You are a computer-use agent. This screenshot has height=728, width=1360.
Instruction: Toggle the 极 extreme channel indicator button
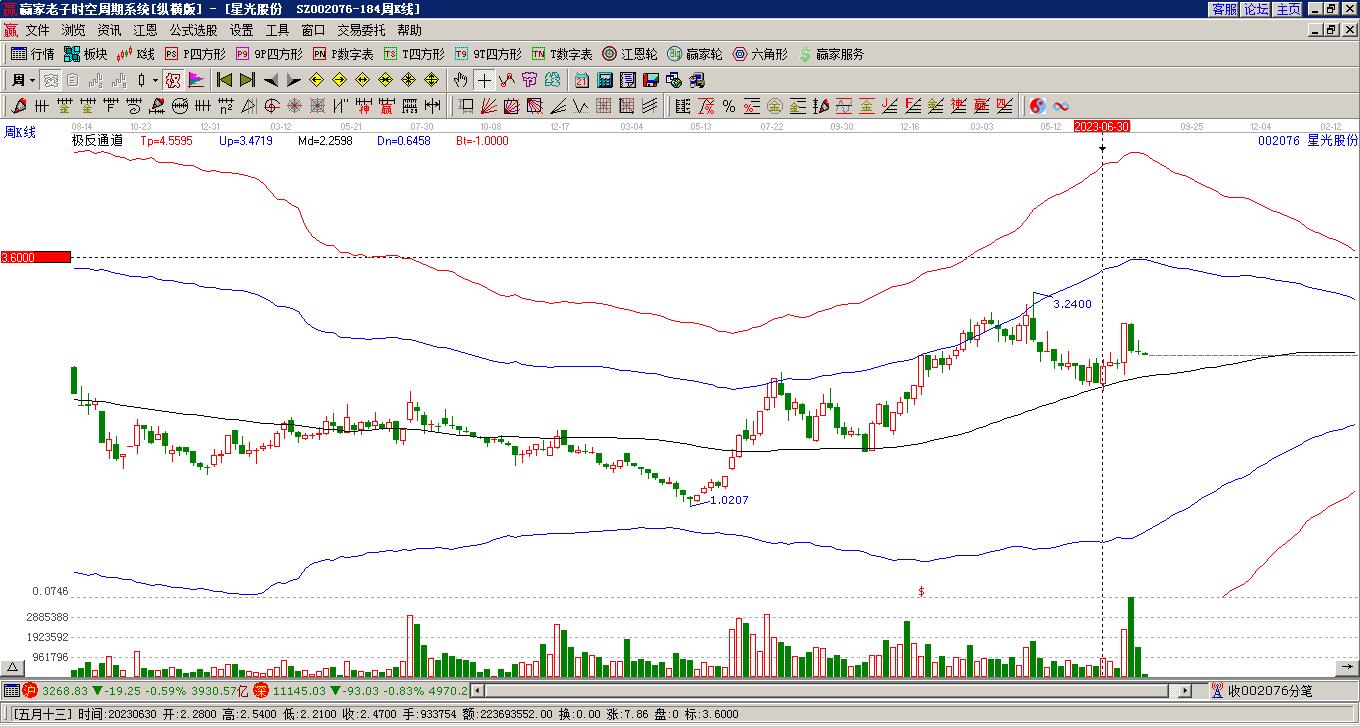(x=173, y=80)
